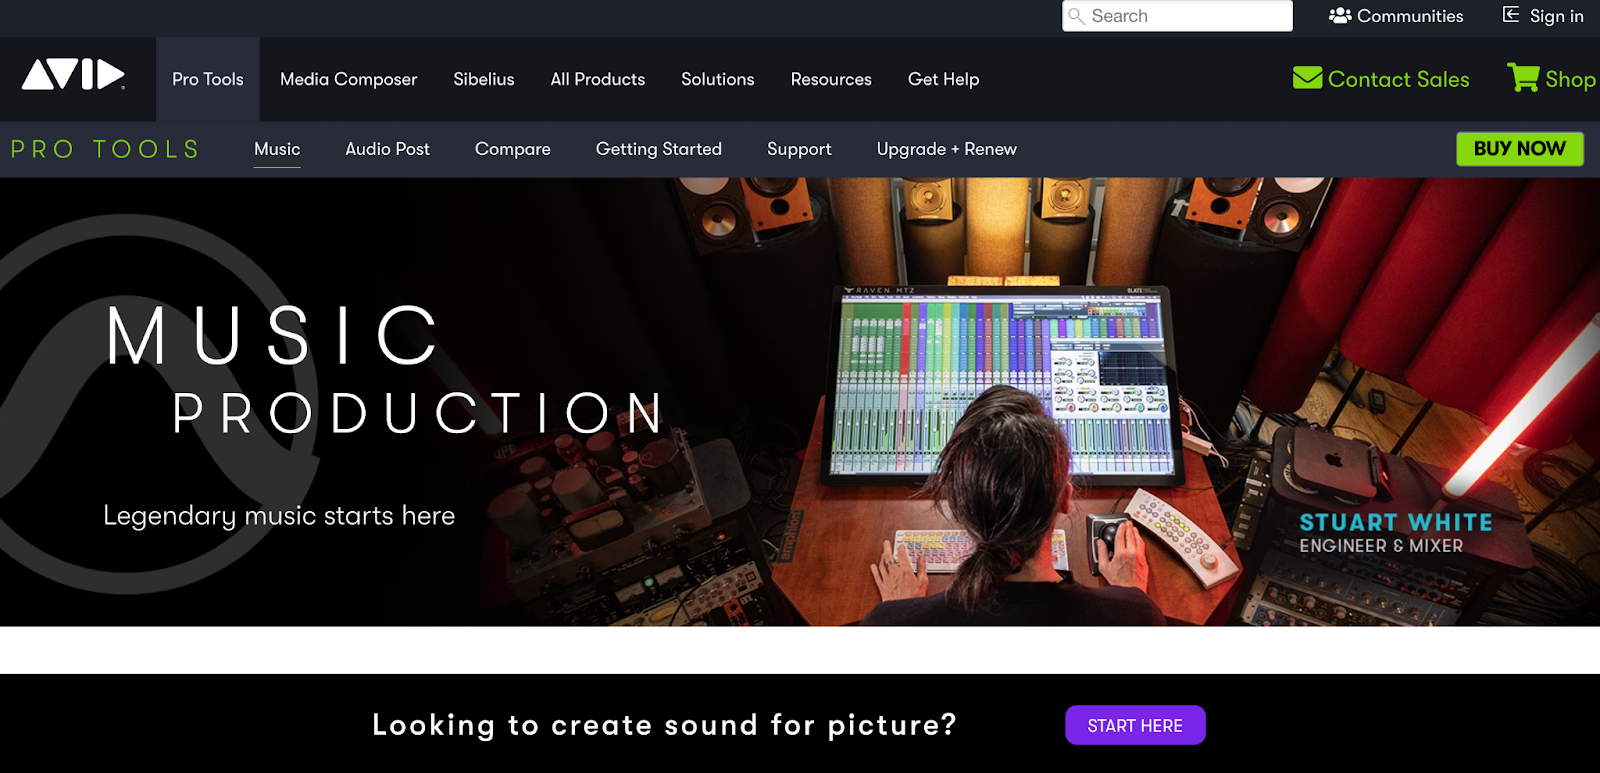
Task: Click the purple START HERE button
Action: (1135, 725)
